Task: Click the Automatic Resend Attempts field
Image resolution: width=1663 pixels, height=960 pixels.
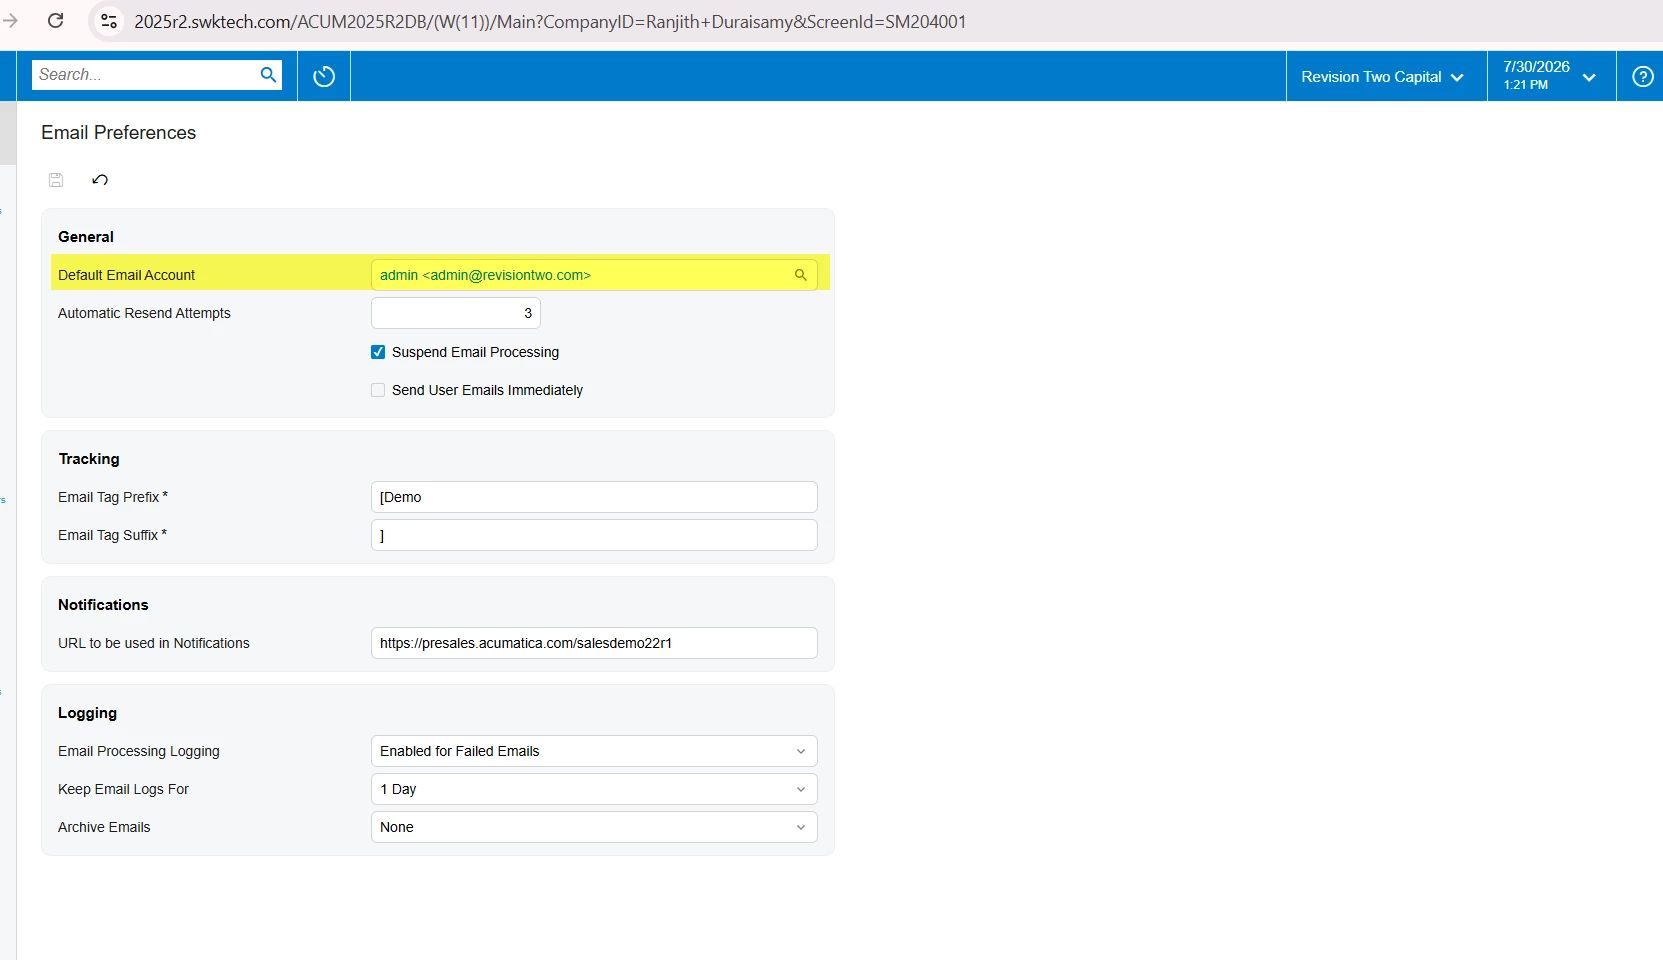Action: click(456, 313)
